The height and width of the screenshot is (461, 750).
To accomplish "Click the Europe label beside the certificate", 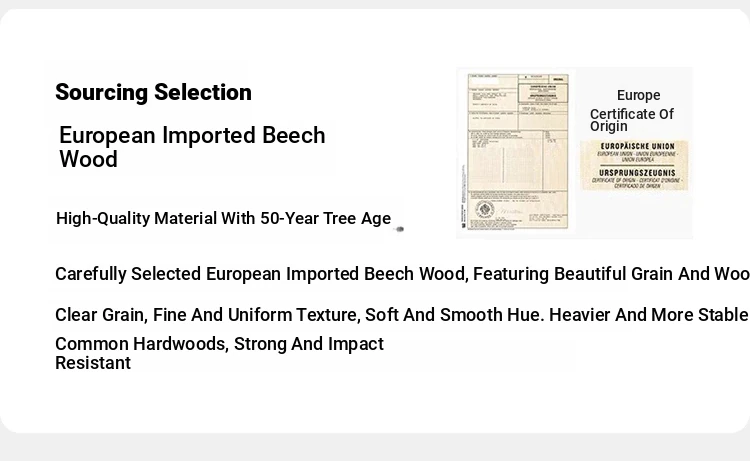I will click(639, 95).
